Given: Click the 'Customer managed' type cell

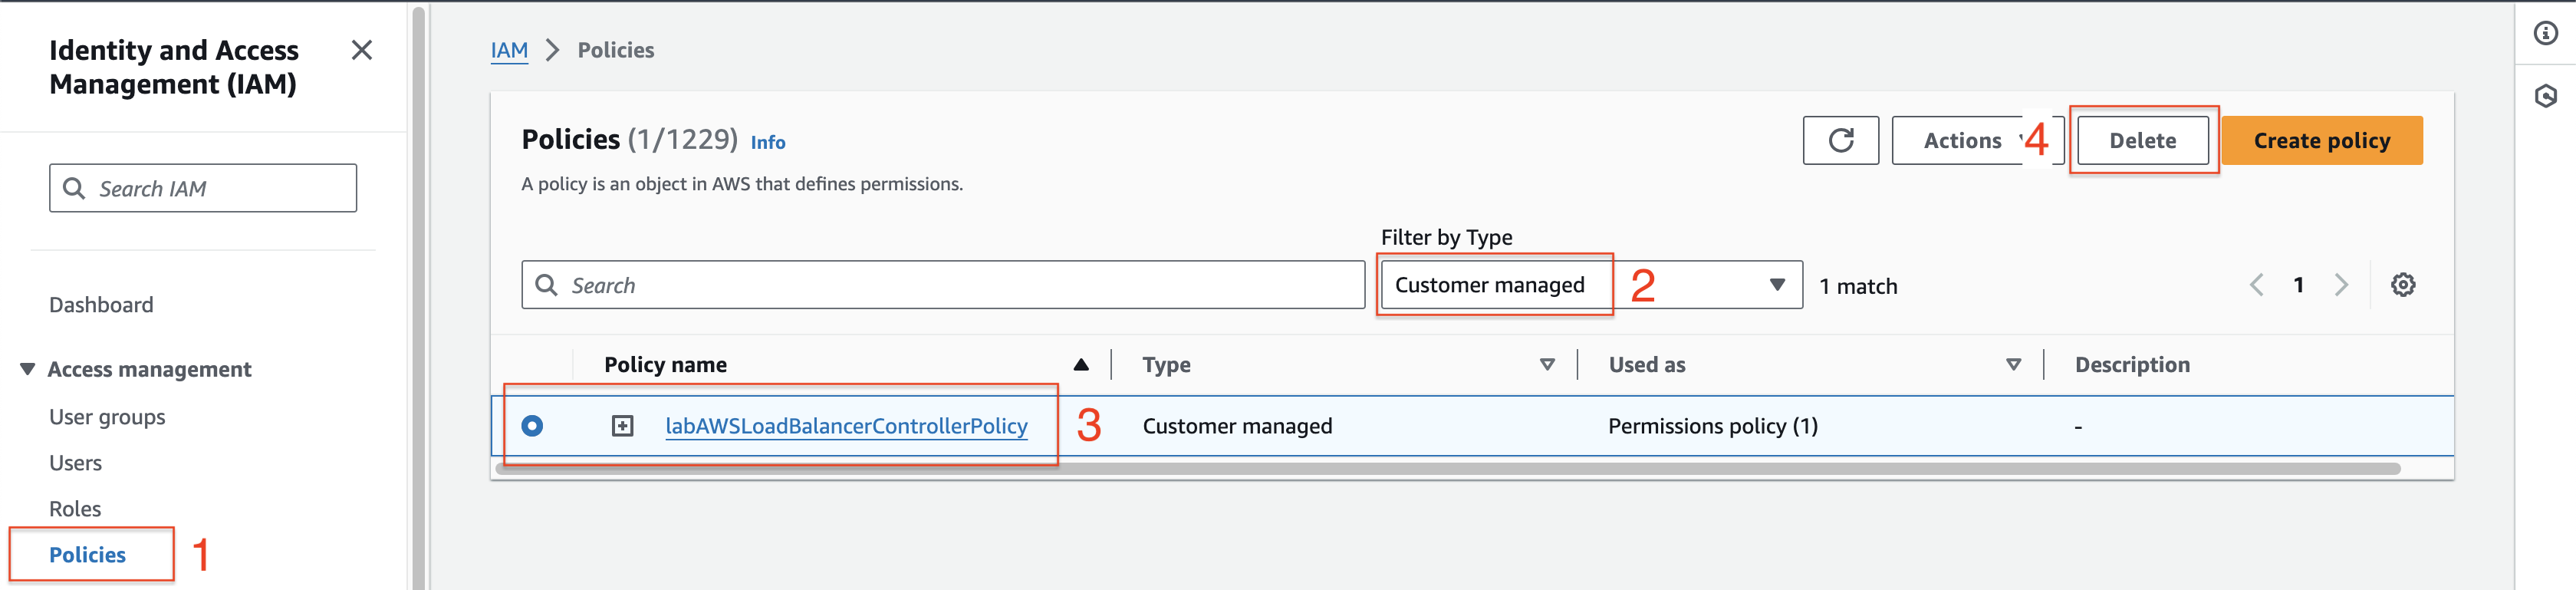Looking at the screenshot, I should (x=1237, y=426).
